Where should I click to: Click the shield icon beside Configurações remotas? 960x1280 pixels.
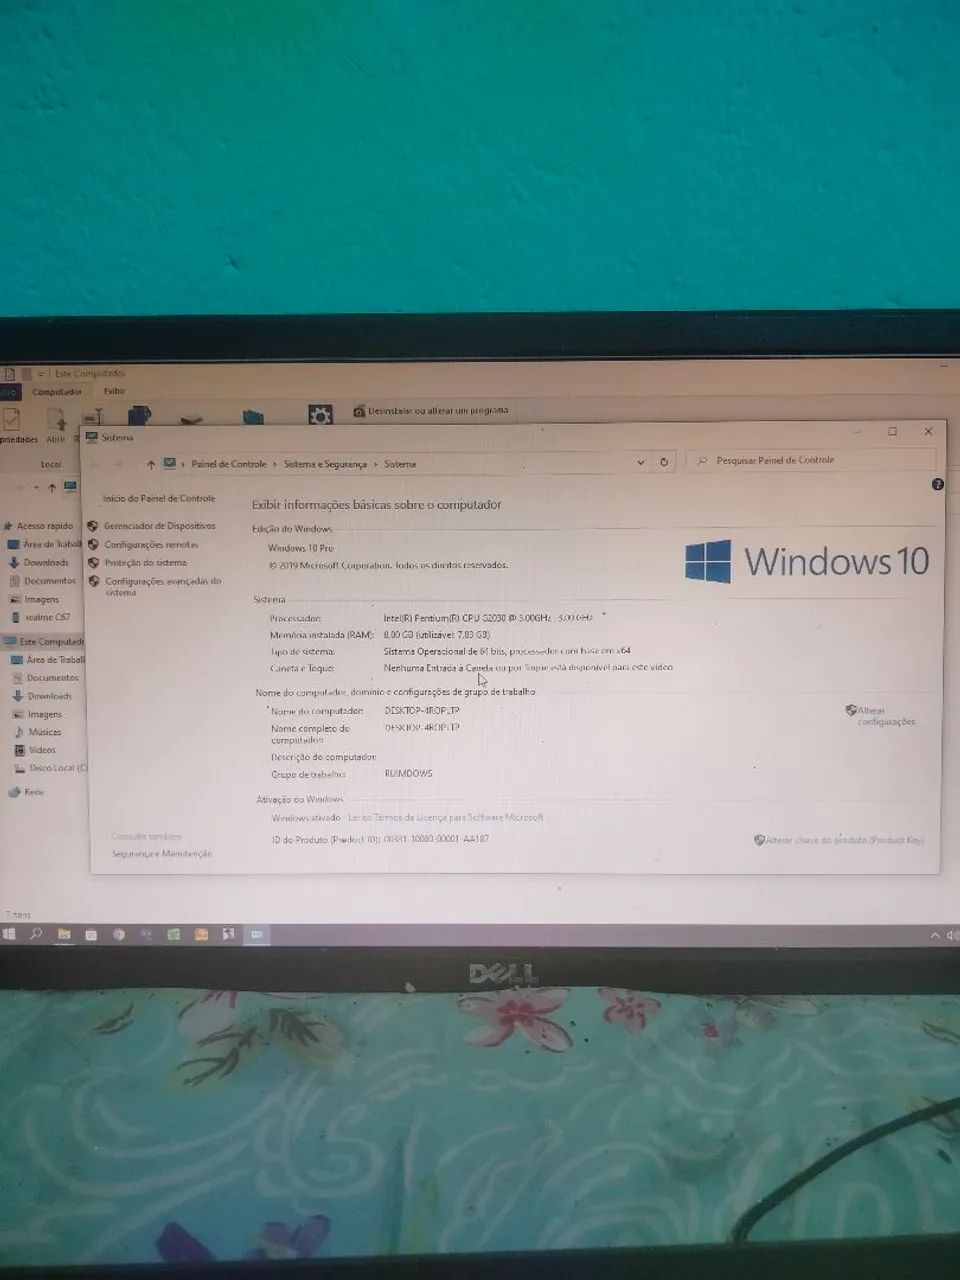click(93, 545)
